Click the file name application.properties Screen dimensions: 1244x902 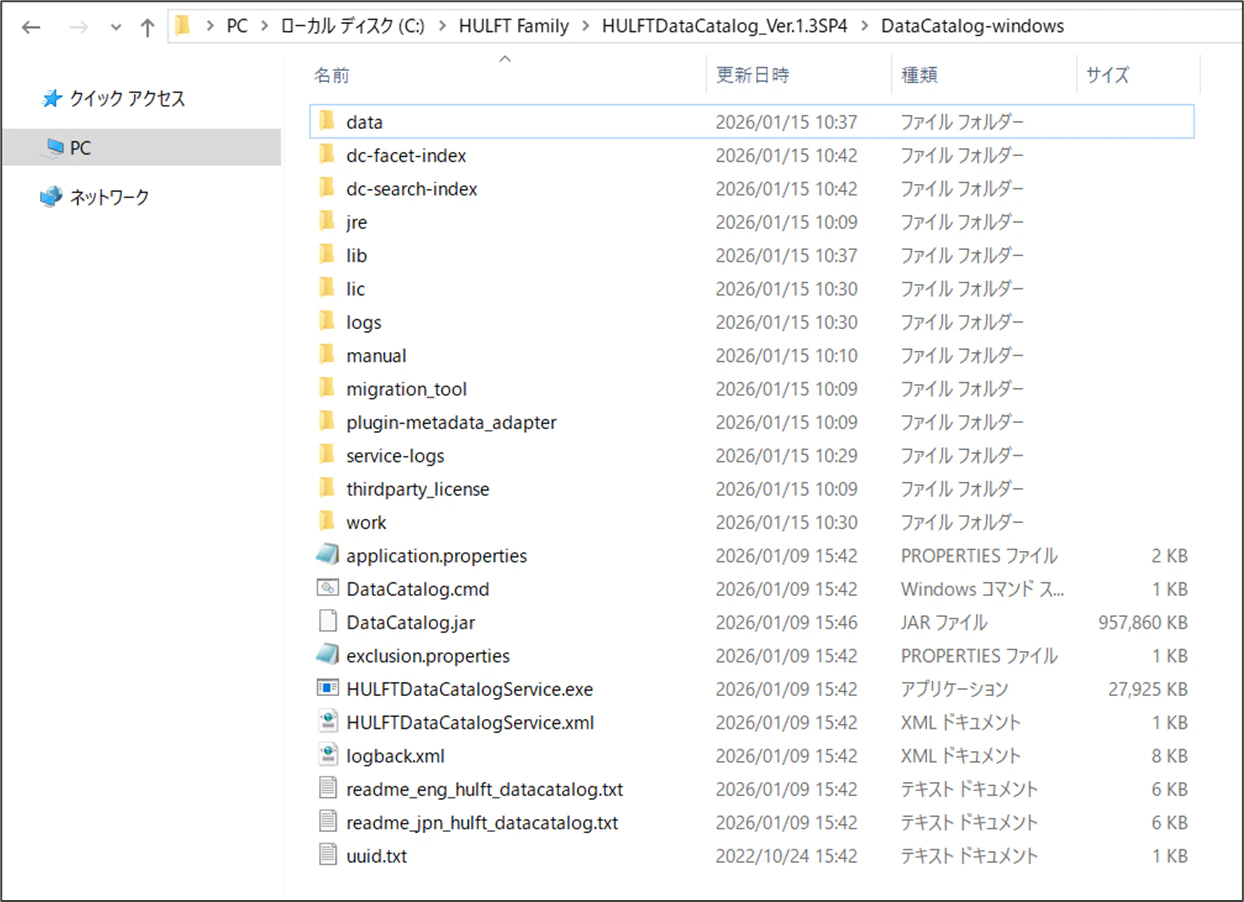coord(436,555)
